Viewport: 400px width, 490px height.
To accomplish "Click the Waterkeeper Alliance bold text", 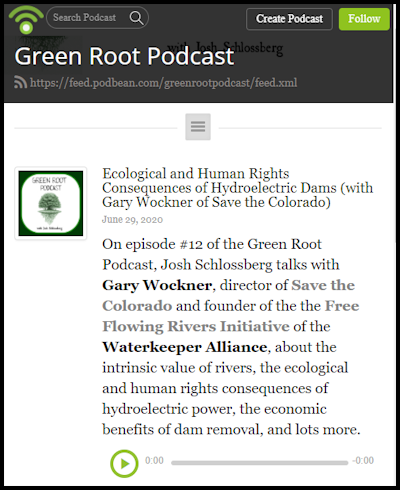I will click(184, 347).
